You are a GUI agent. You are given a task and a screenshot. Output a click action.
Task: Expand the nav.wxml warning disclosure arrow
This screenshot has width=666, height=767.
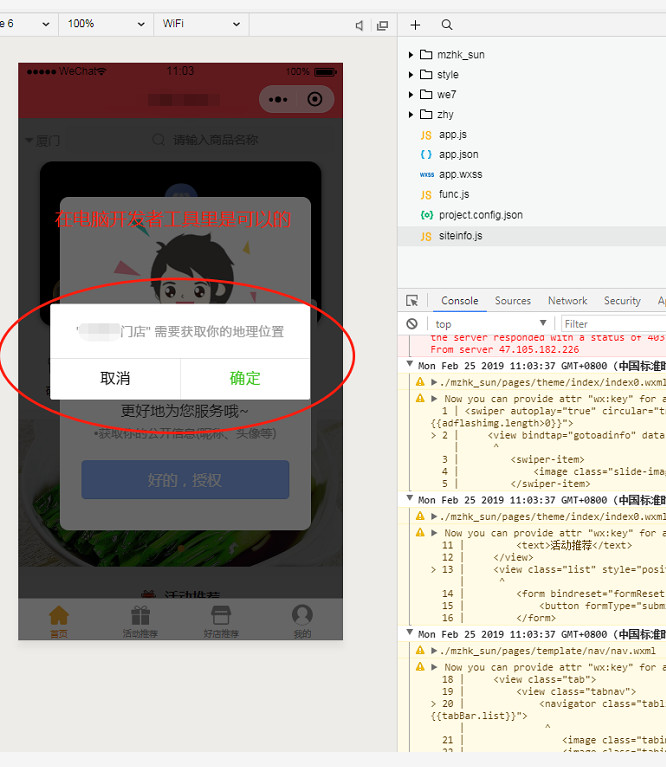434,651
